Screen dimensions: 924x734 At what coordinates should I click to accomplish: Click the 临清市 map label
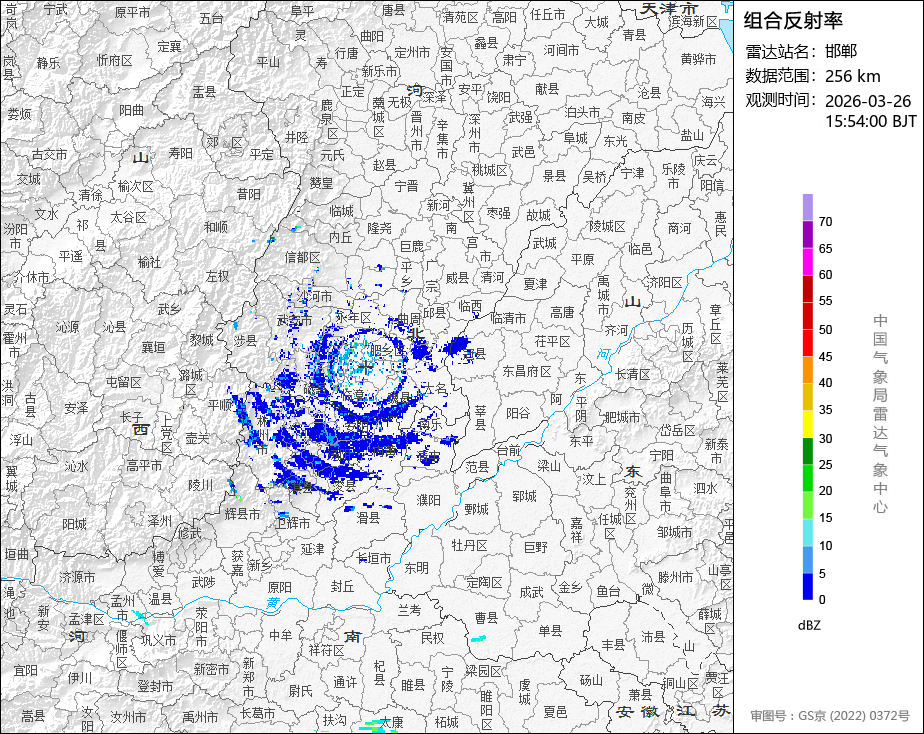point(508,318)
